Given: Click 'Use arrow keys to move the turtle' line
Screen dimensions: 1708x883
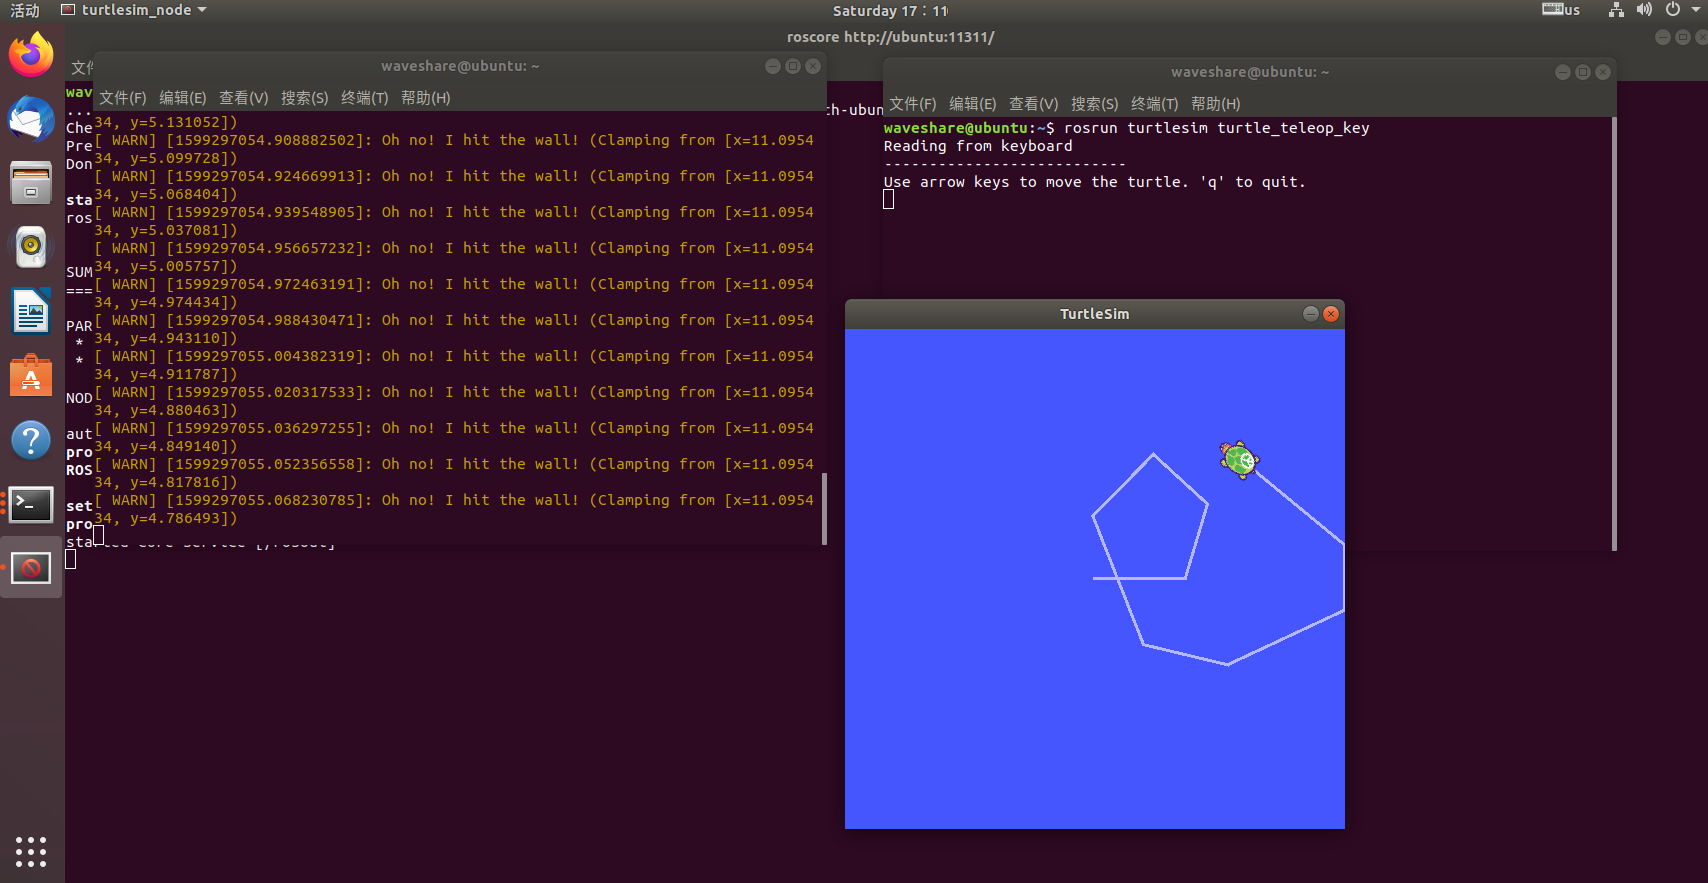Looking at the screenshot, I should tap(1095, 182).
